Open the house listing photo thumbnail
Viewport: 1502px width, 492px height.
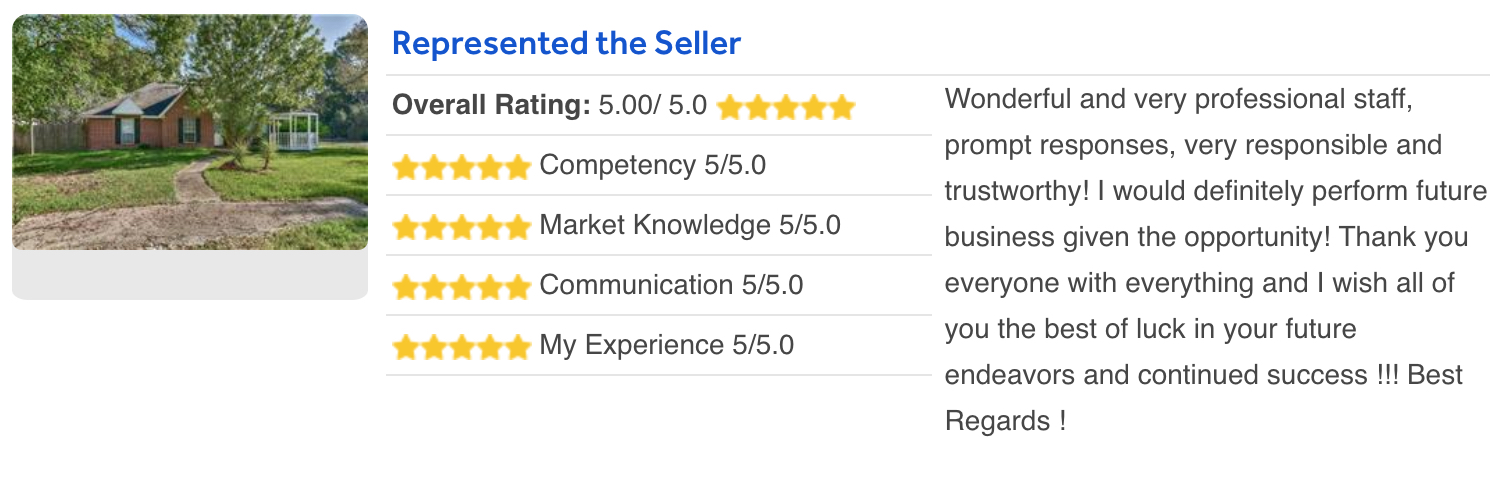click(x=190, y=132)
